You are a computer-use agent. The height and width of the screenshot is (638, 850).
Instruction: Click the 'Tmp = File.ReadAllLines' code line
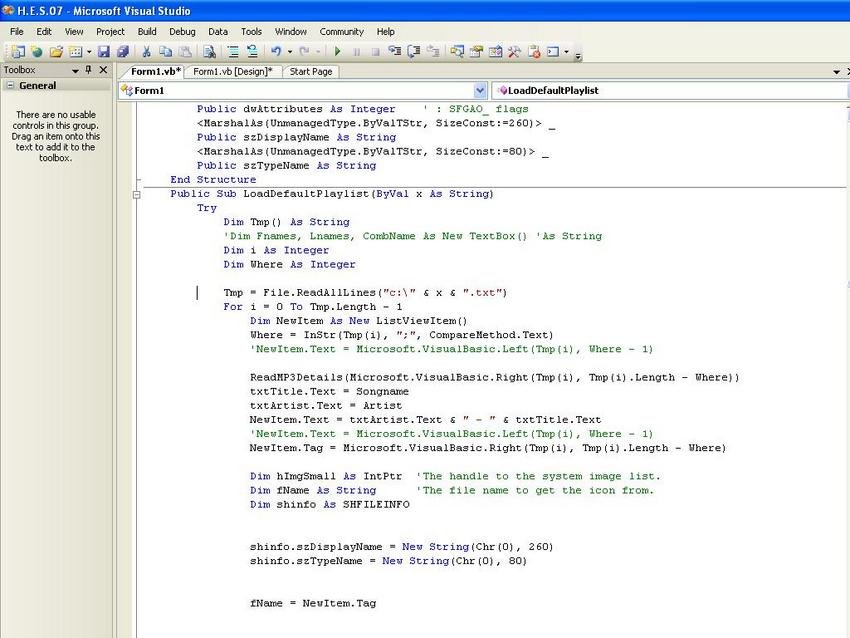tap(365, 293)
